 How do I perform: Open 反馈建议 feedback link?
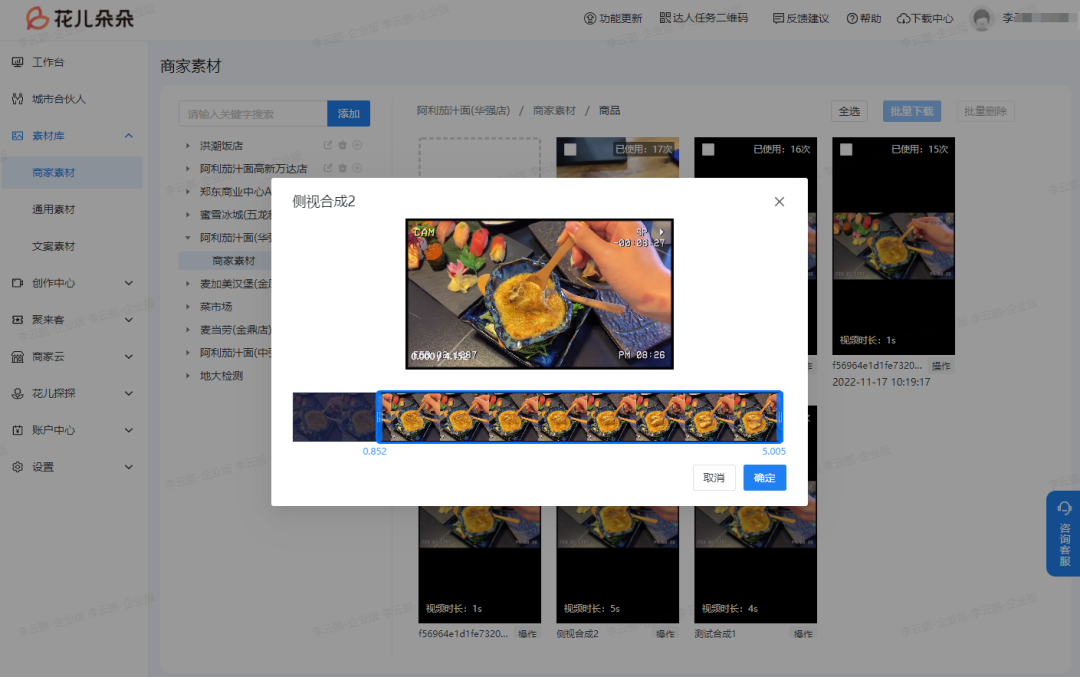click(801, 19)
